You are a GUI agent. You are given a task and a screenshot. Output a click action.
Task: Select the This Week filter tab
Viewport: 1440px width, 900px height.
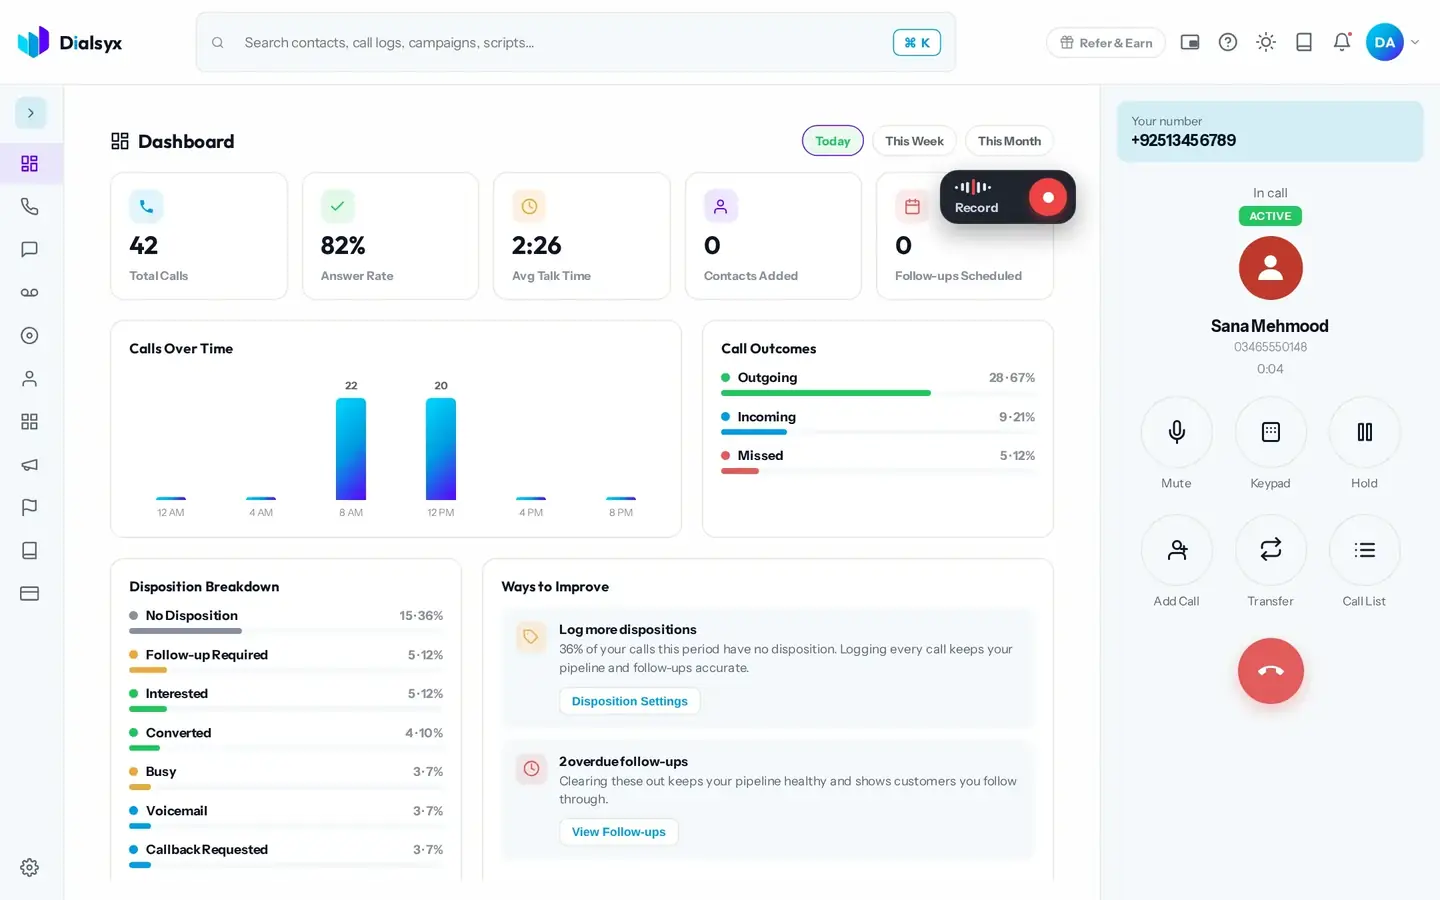pos(914,141)
